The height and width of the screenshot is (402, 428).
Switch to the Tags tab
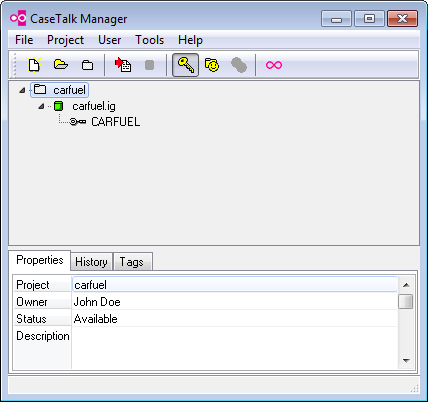pos(132,262)
